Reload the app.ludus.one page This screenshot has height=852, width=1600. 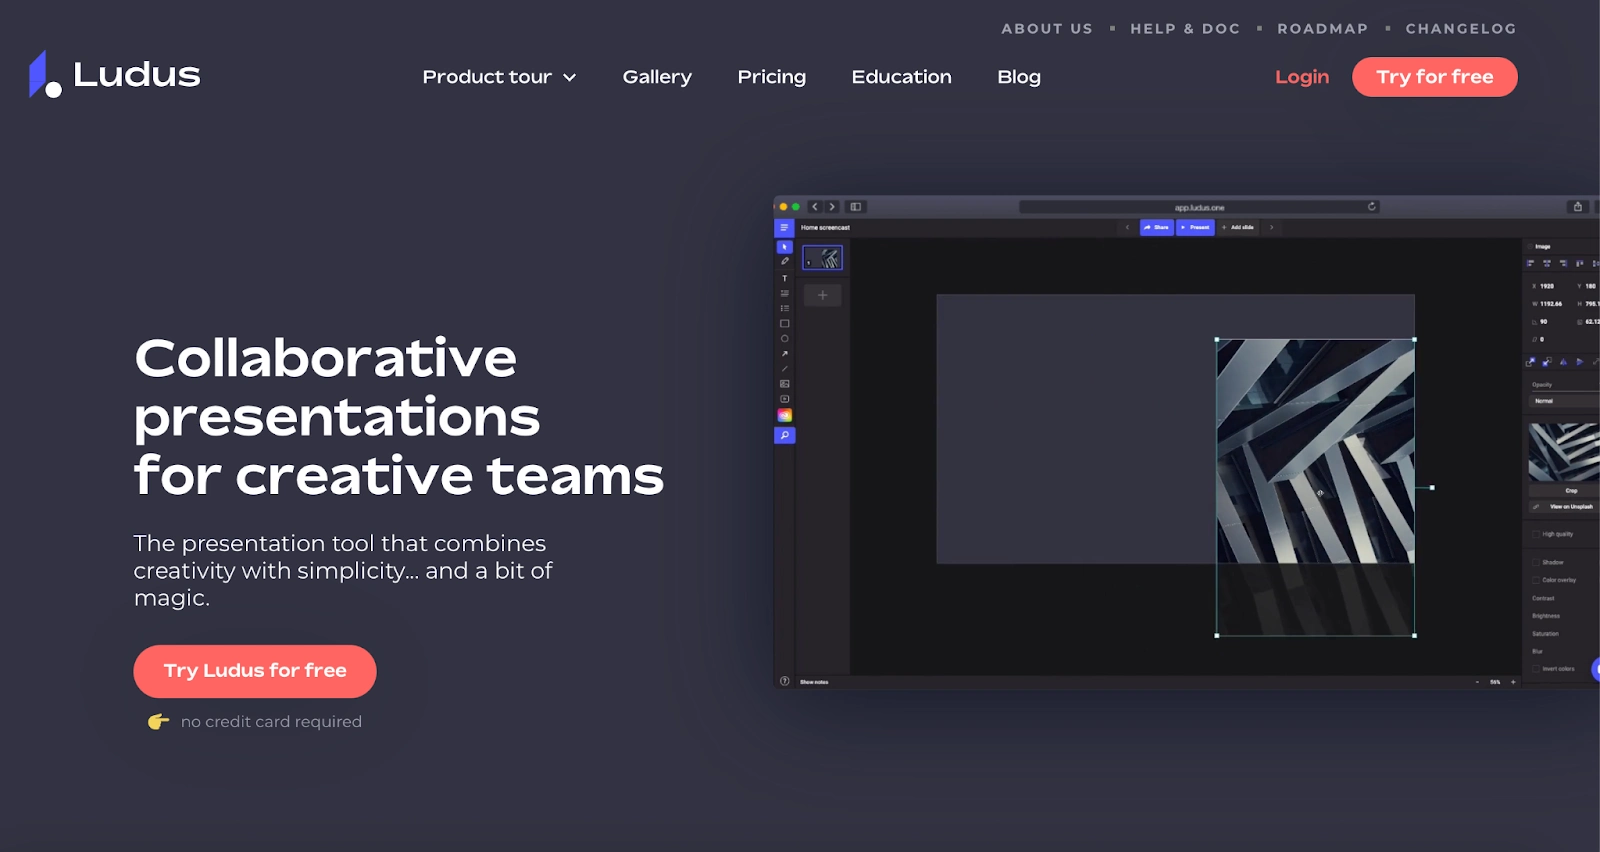pos(1372,207)
